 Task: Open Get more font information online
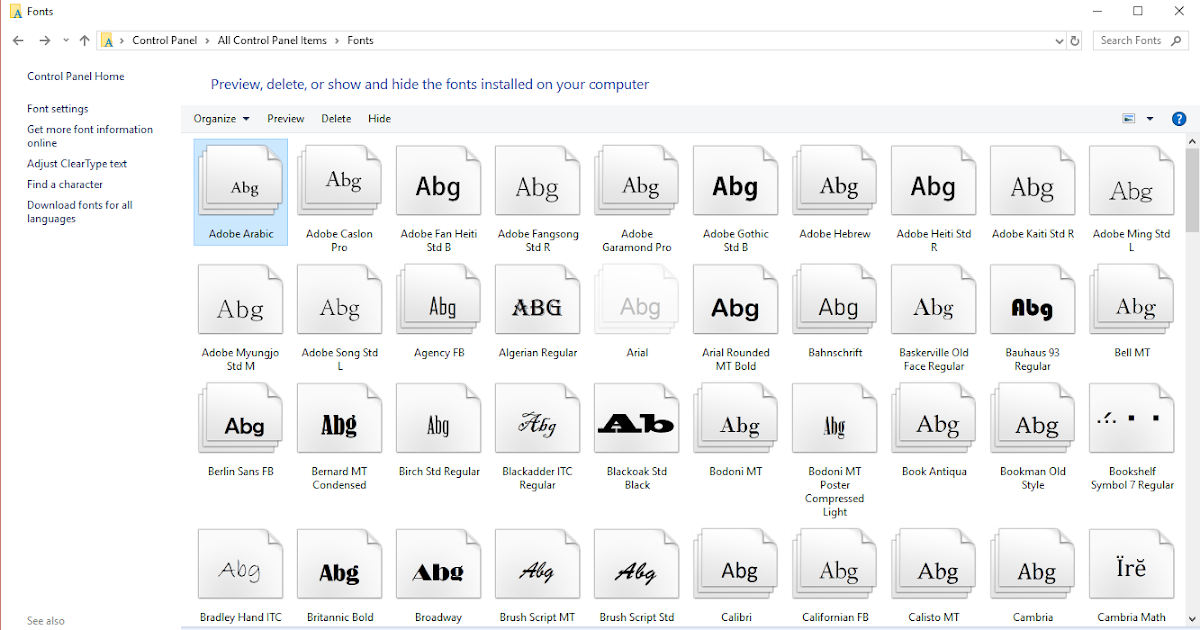click(x=90, y=136)
